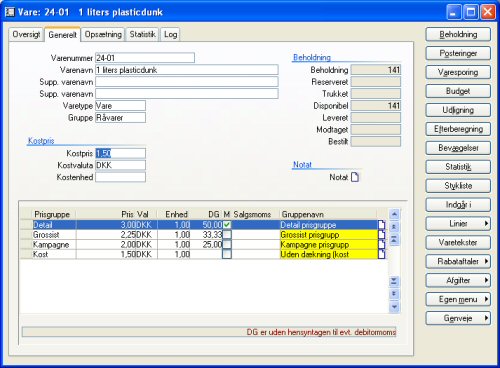500x368 pixels.
Task: Expand the Linier submenu button
Action: click(x=458, y=223)
